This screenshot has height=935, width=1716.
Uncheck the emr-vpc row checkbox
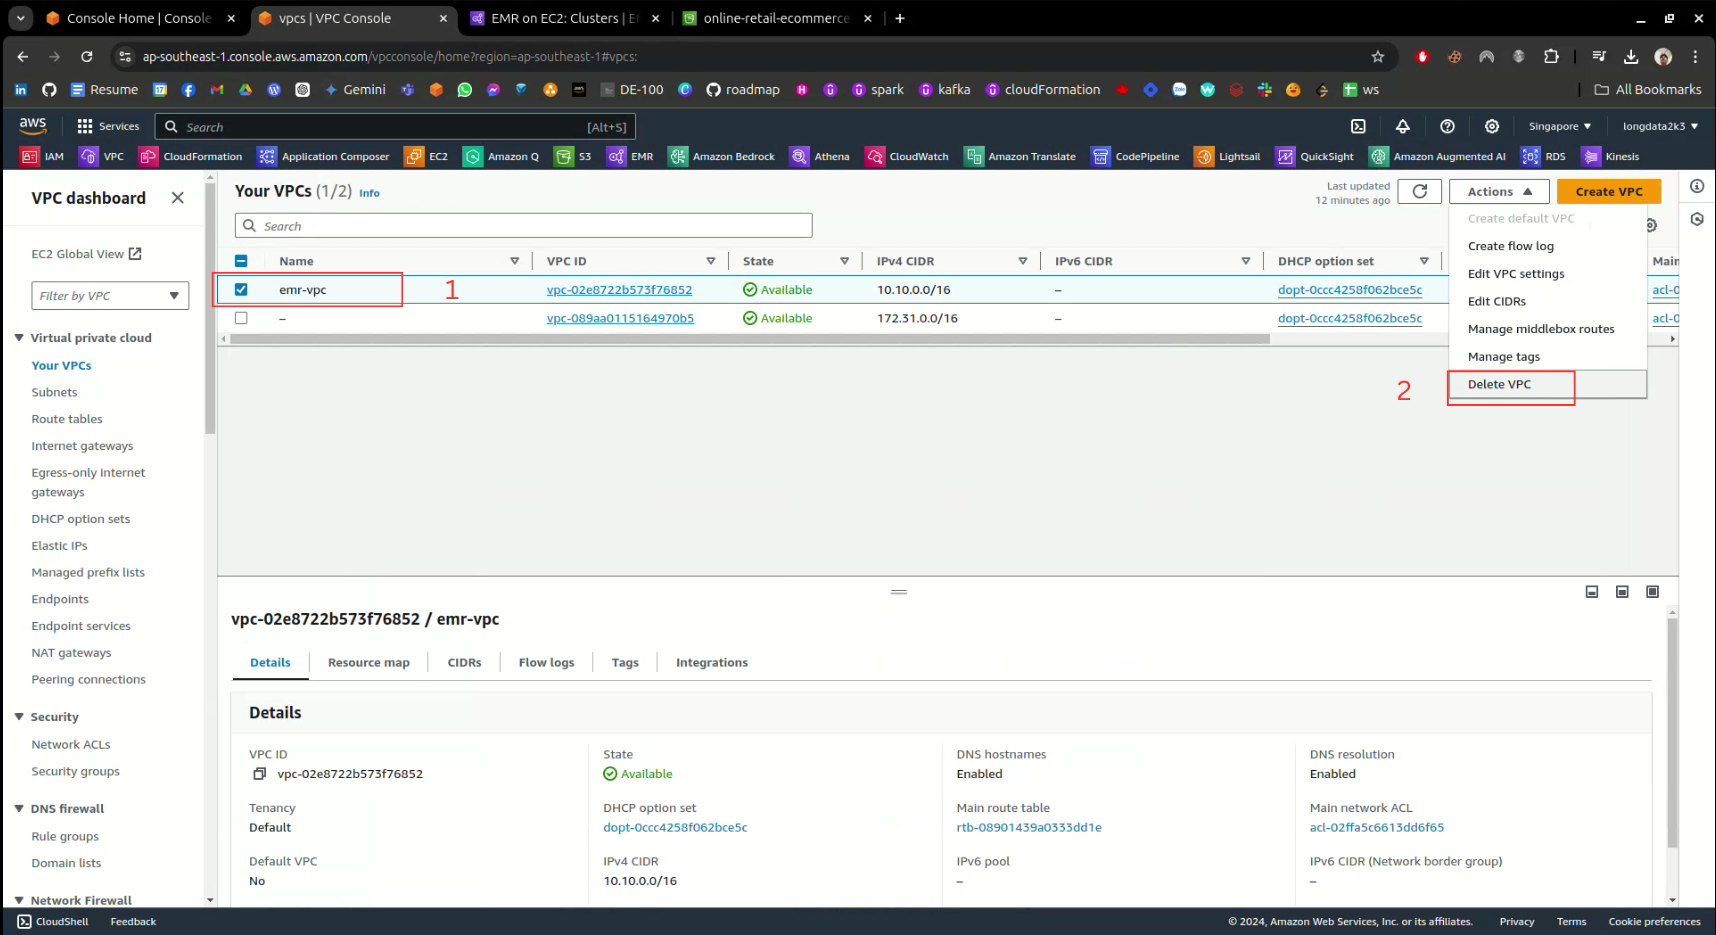click(x=241, y=290)
